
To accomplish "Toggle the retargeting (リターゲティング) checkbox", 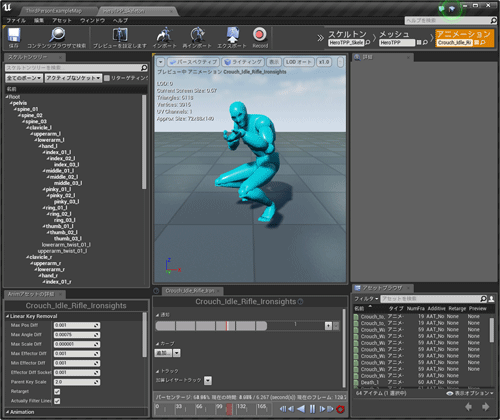I will pos(107,78).
